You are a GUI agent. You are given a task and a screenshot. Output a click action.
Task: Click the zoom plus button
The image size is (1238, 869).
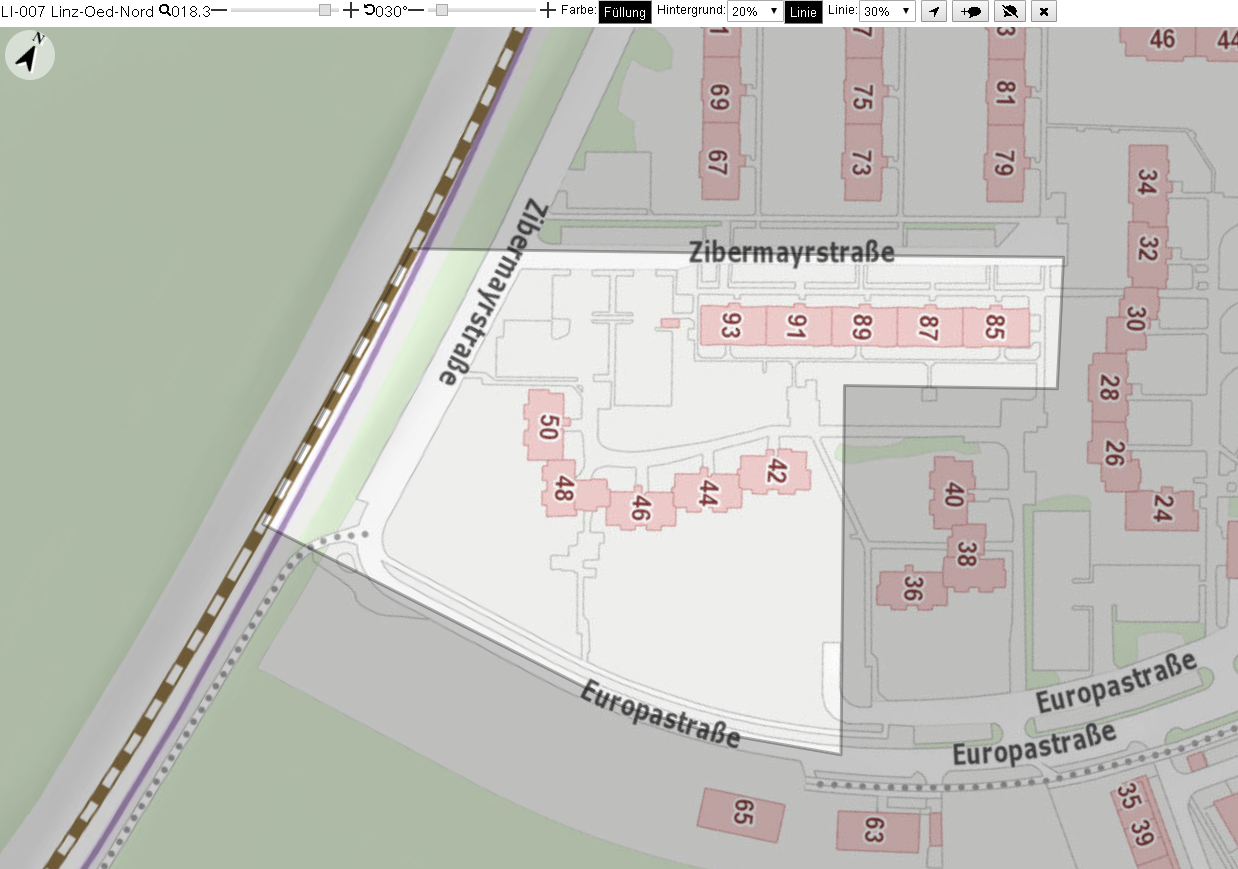point(350,11)
